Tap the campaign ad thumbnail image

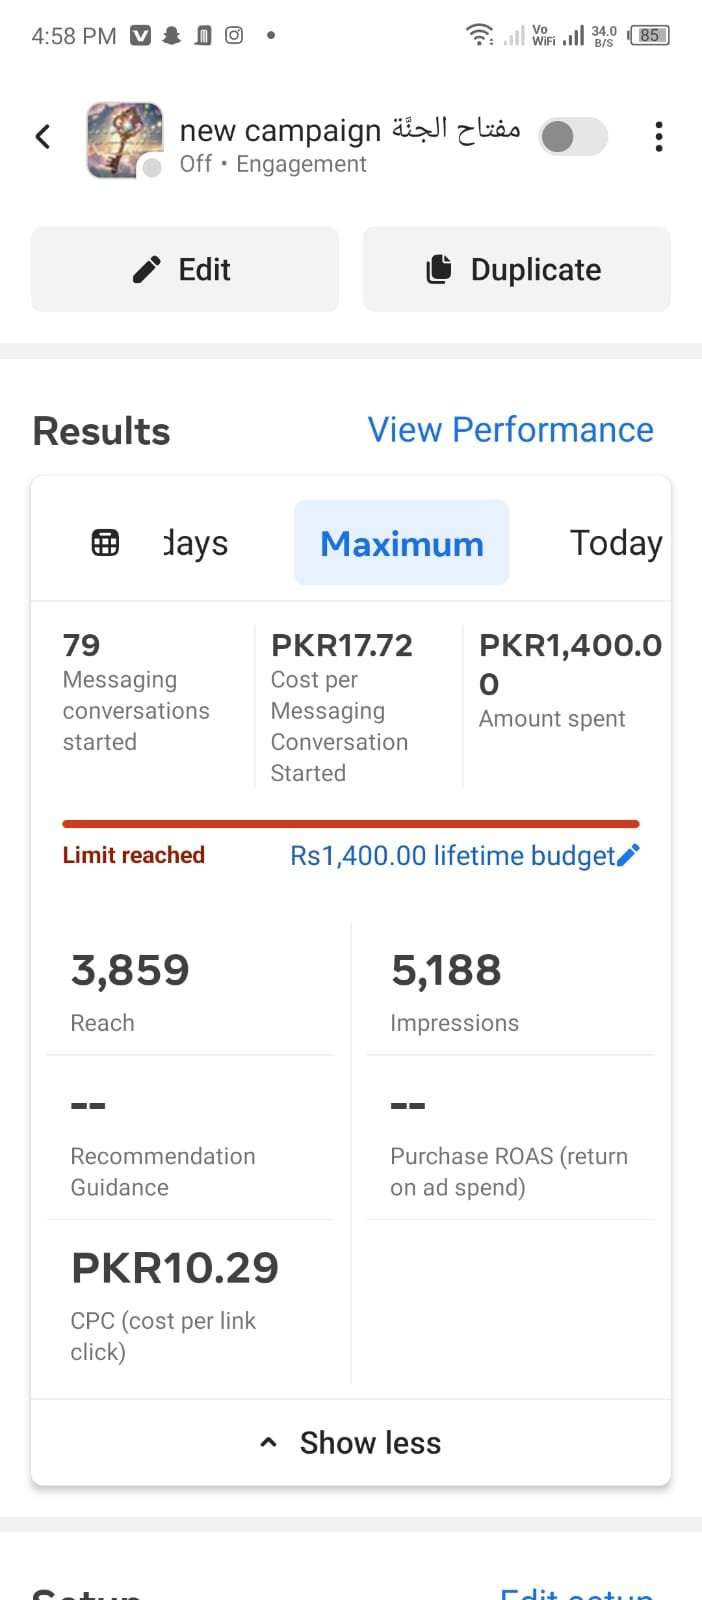[124, 139]
